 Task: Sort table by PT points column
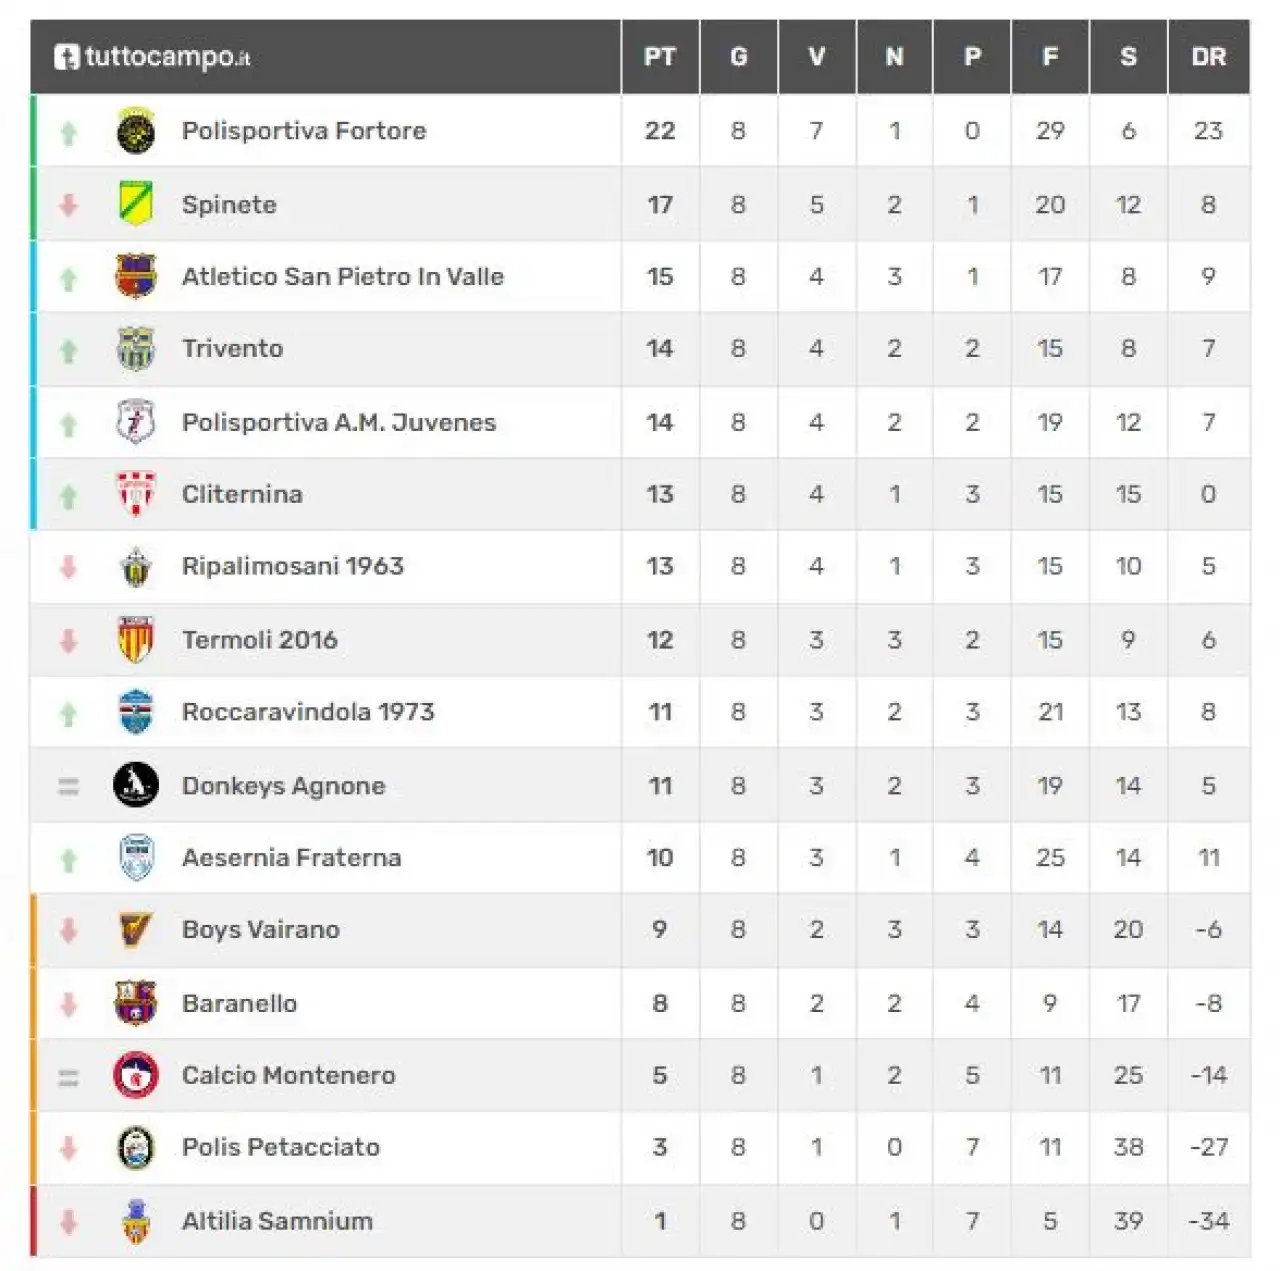click(660, 57)
